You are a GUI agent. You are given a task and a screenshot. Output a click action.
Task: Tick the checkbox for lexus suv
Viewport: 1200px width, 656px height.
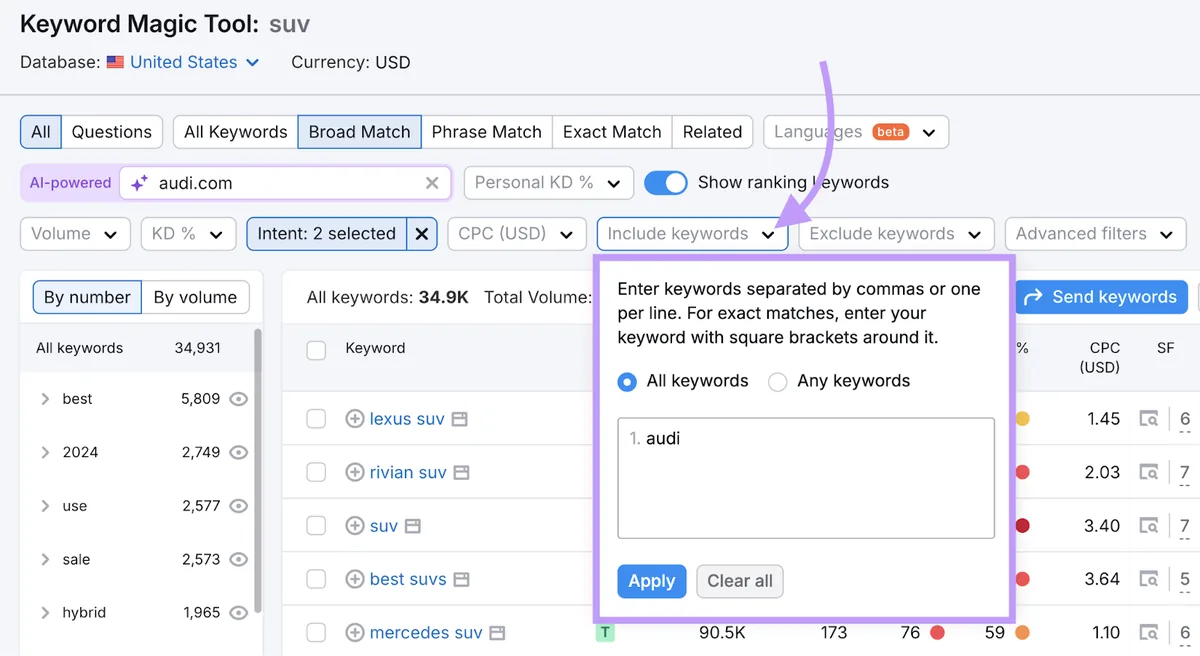[x=316, y=419]
